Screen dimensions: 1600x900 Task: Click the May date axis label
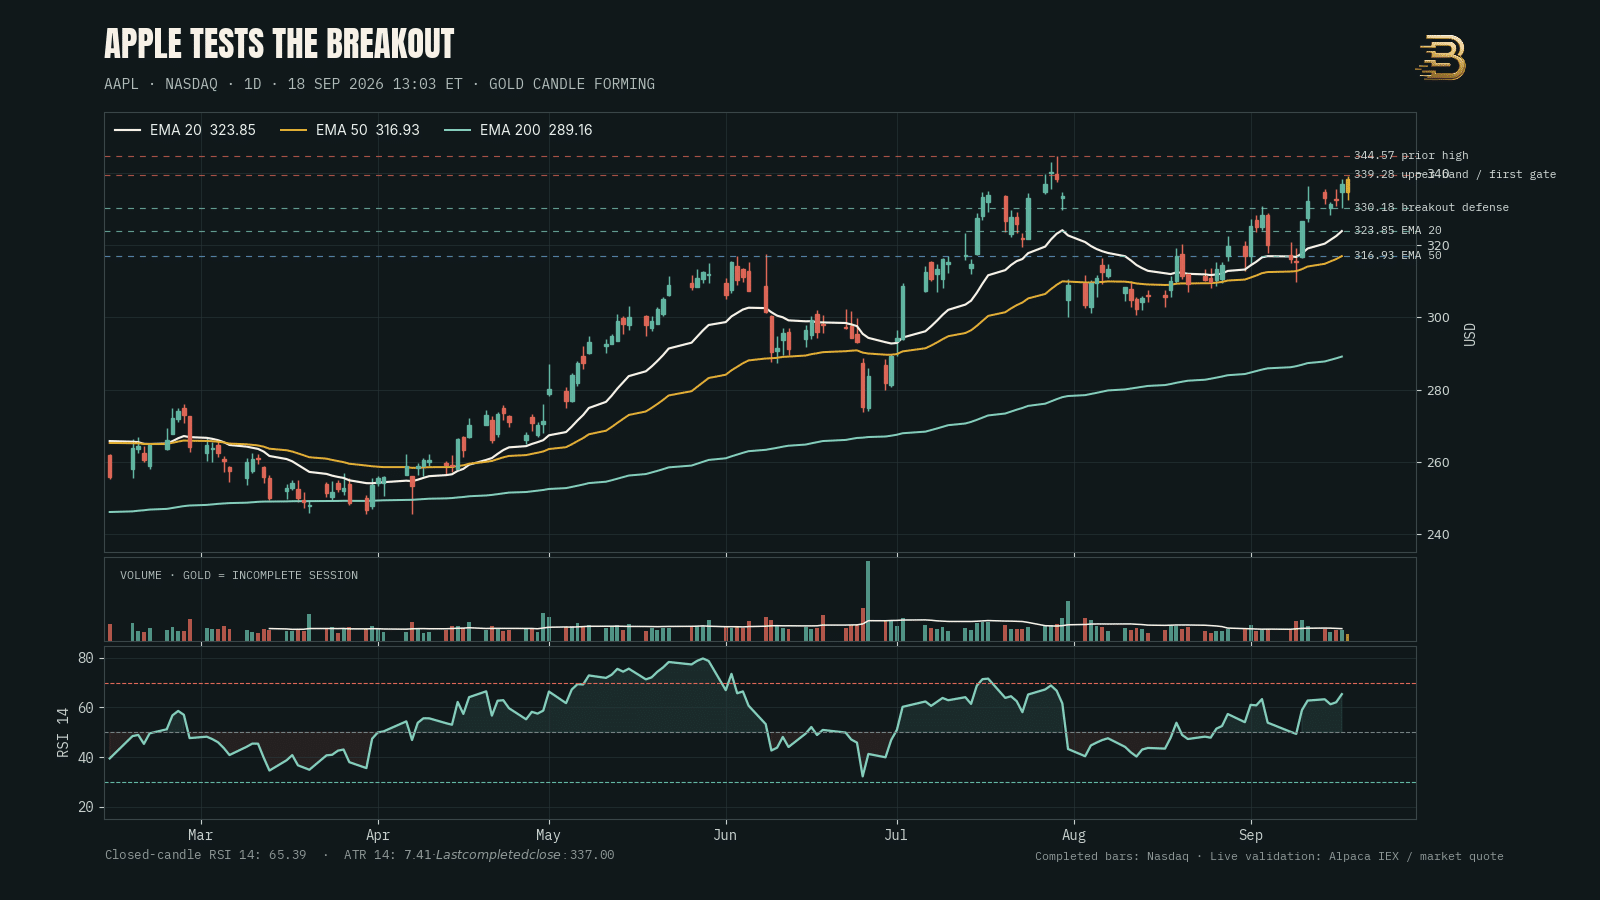tap(548, 835)
